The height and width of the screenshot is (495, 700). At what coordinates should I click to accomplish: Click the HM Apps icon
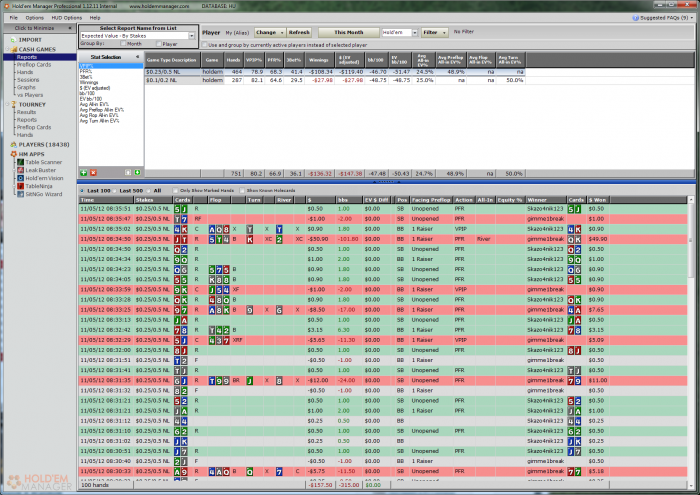tap(13, 154)
